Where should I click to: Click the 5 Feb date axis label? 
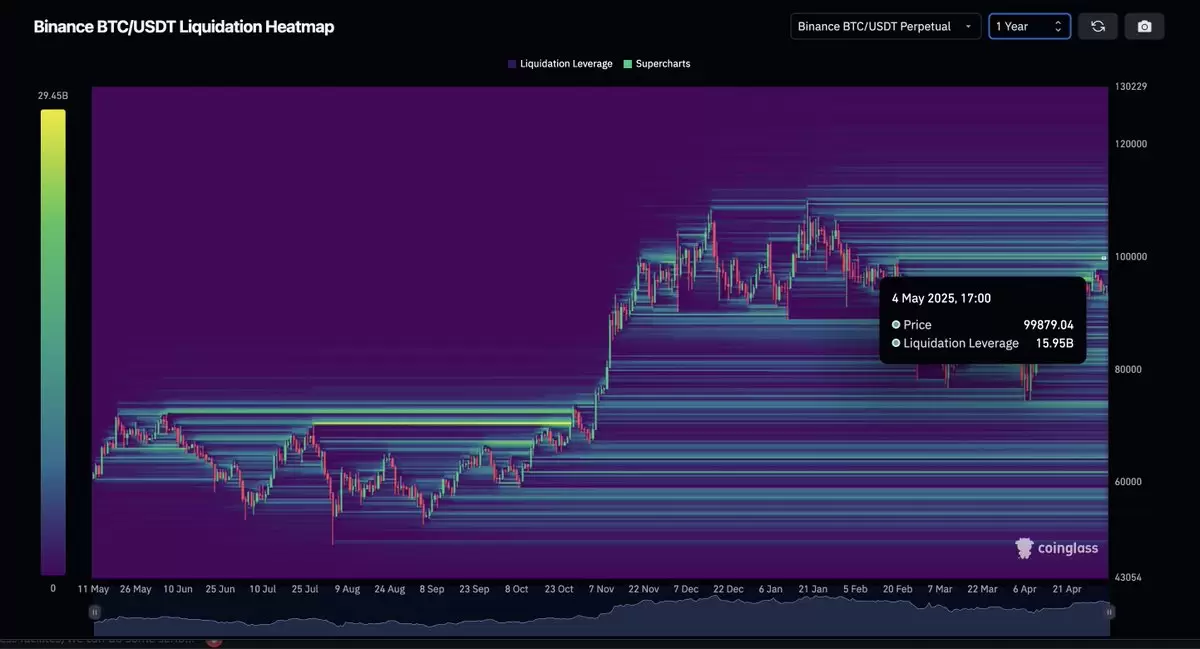(x=856, y=590)
